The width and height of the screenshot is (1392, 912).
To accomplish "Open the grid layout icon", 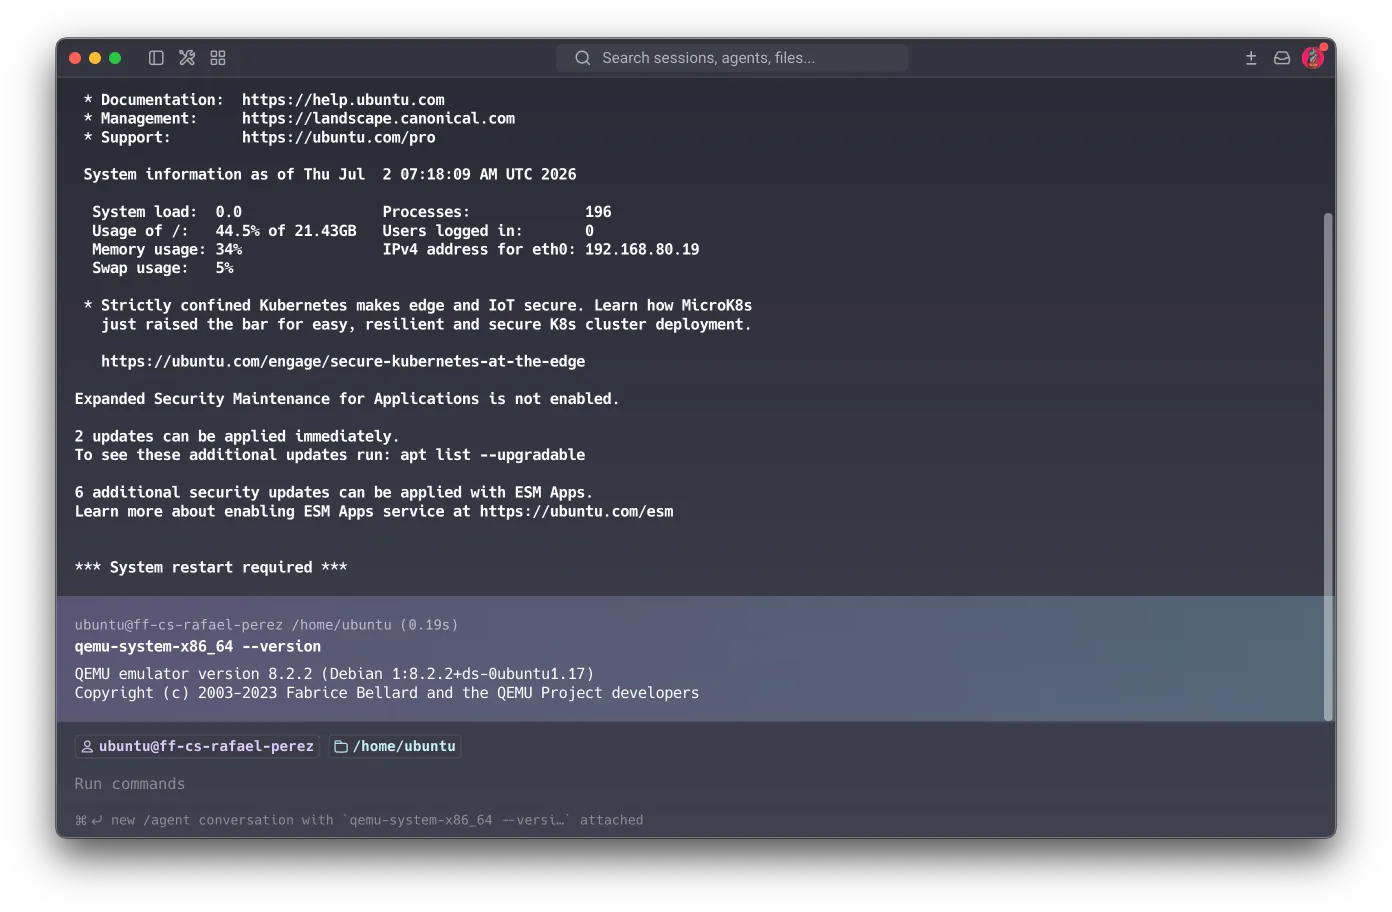I will tap(218, 58).
